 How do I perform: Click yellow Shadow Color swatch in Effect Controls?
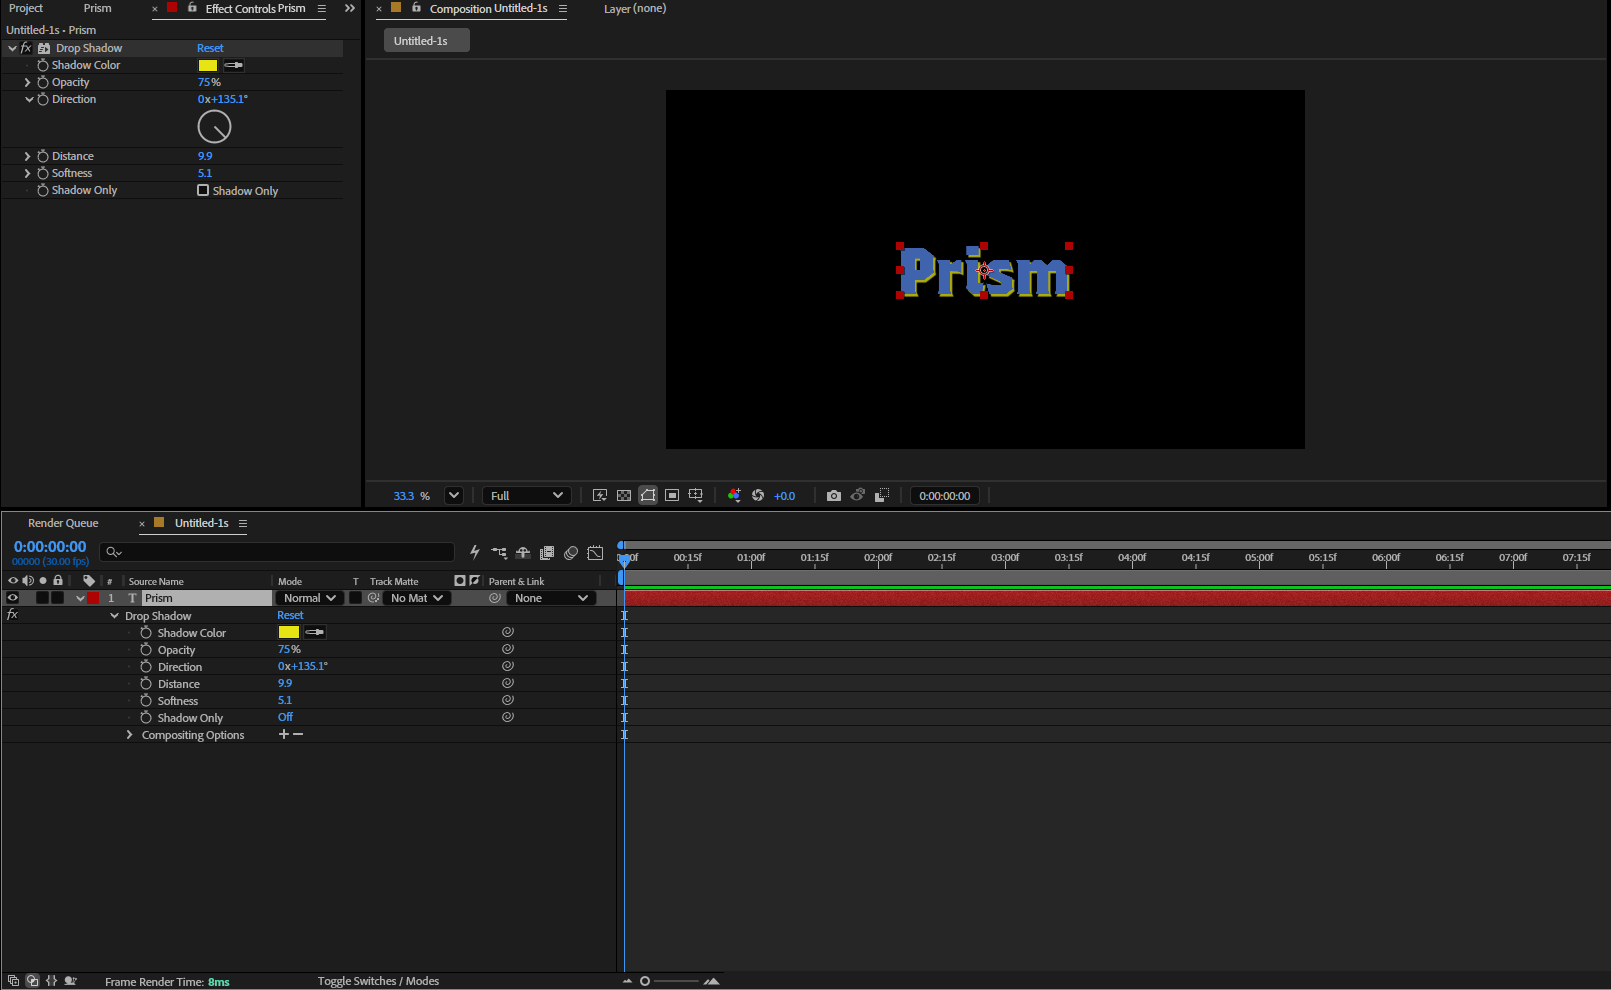(208, 65)
